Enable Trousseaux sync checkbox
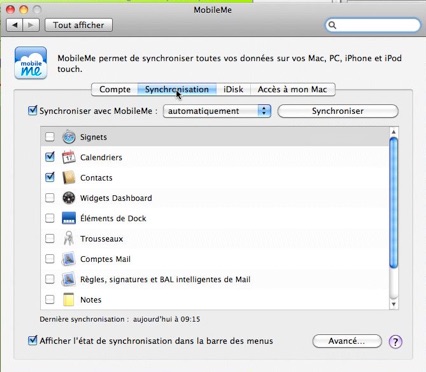 (50, 238)
